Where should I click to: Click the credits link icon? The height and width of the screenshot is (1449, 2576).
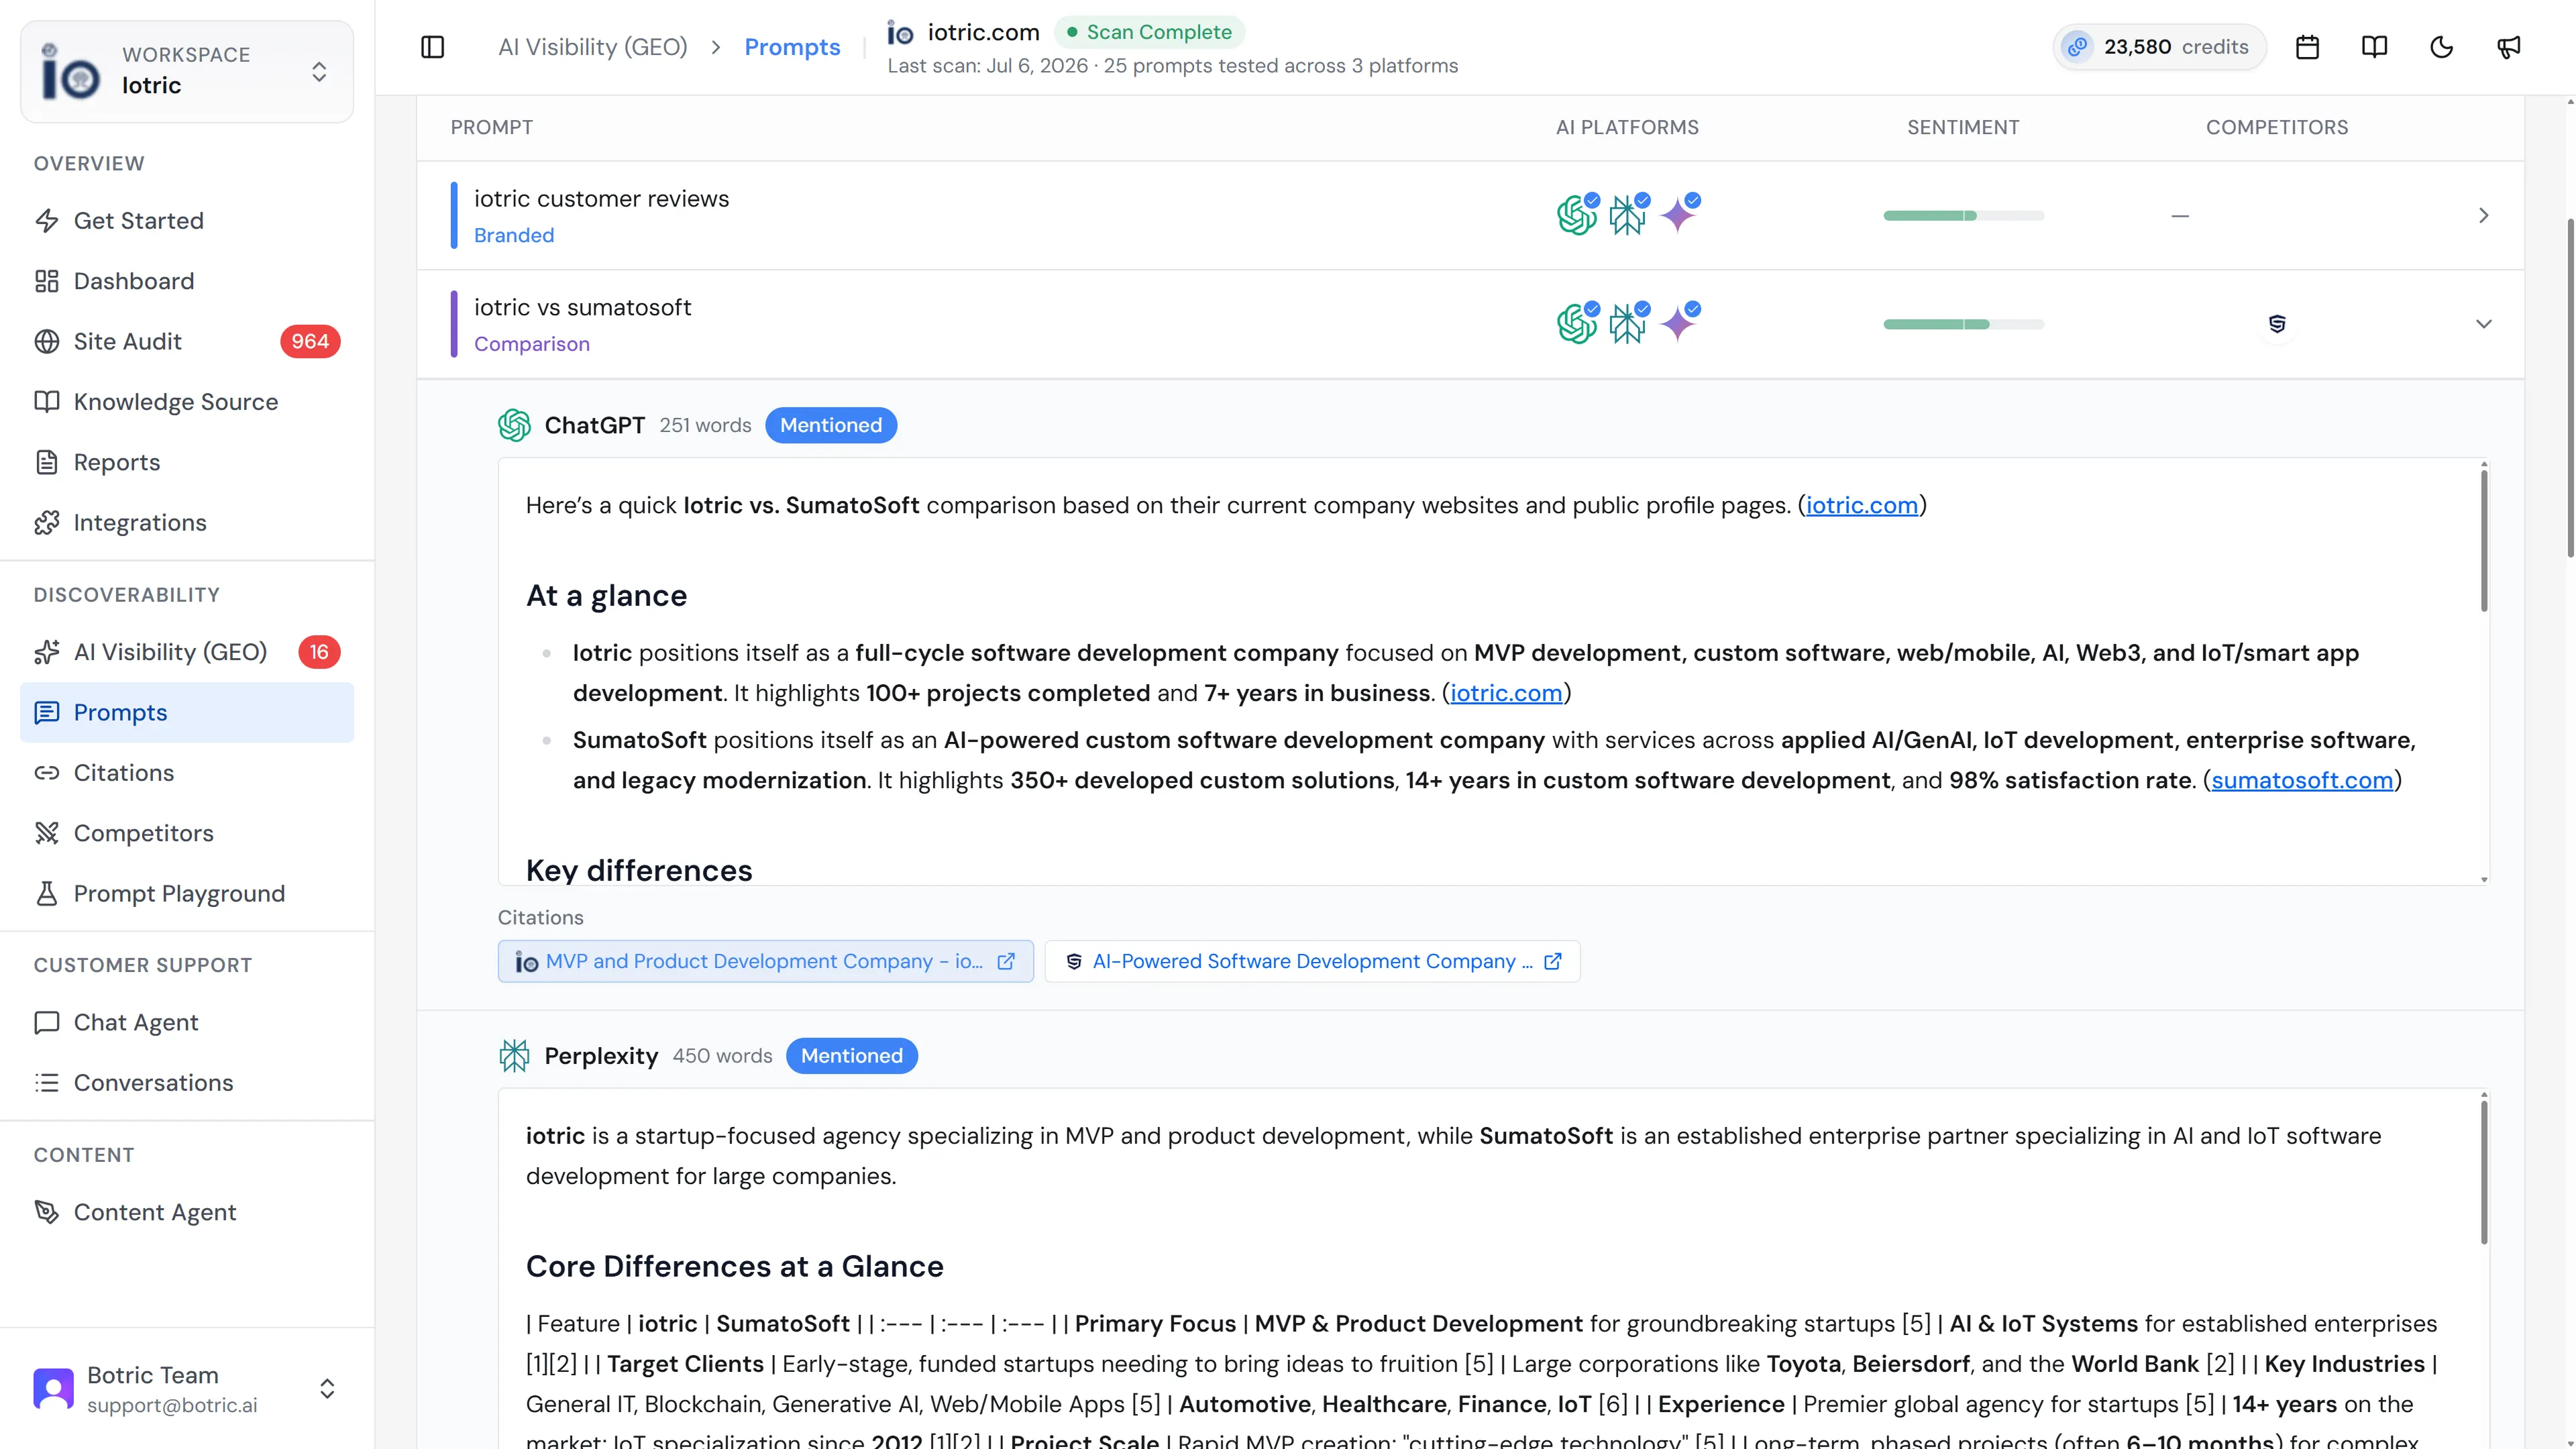click(x=2077, y=47)
